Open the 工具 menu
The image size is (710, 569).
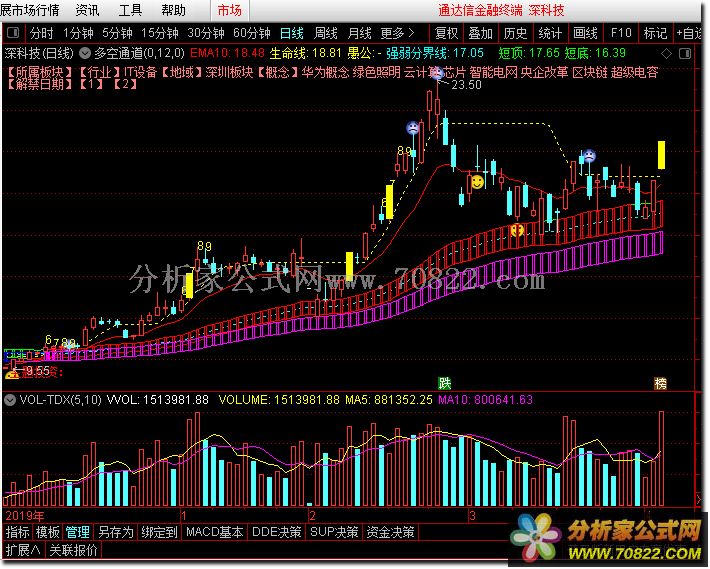pos(130,10)
